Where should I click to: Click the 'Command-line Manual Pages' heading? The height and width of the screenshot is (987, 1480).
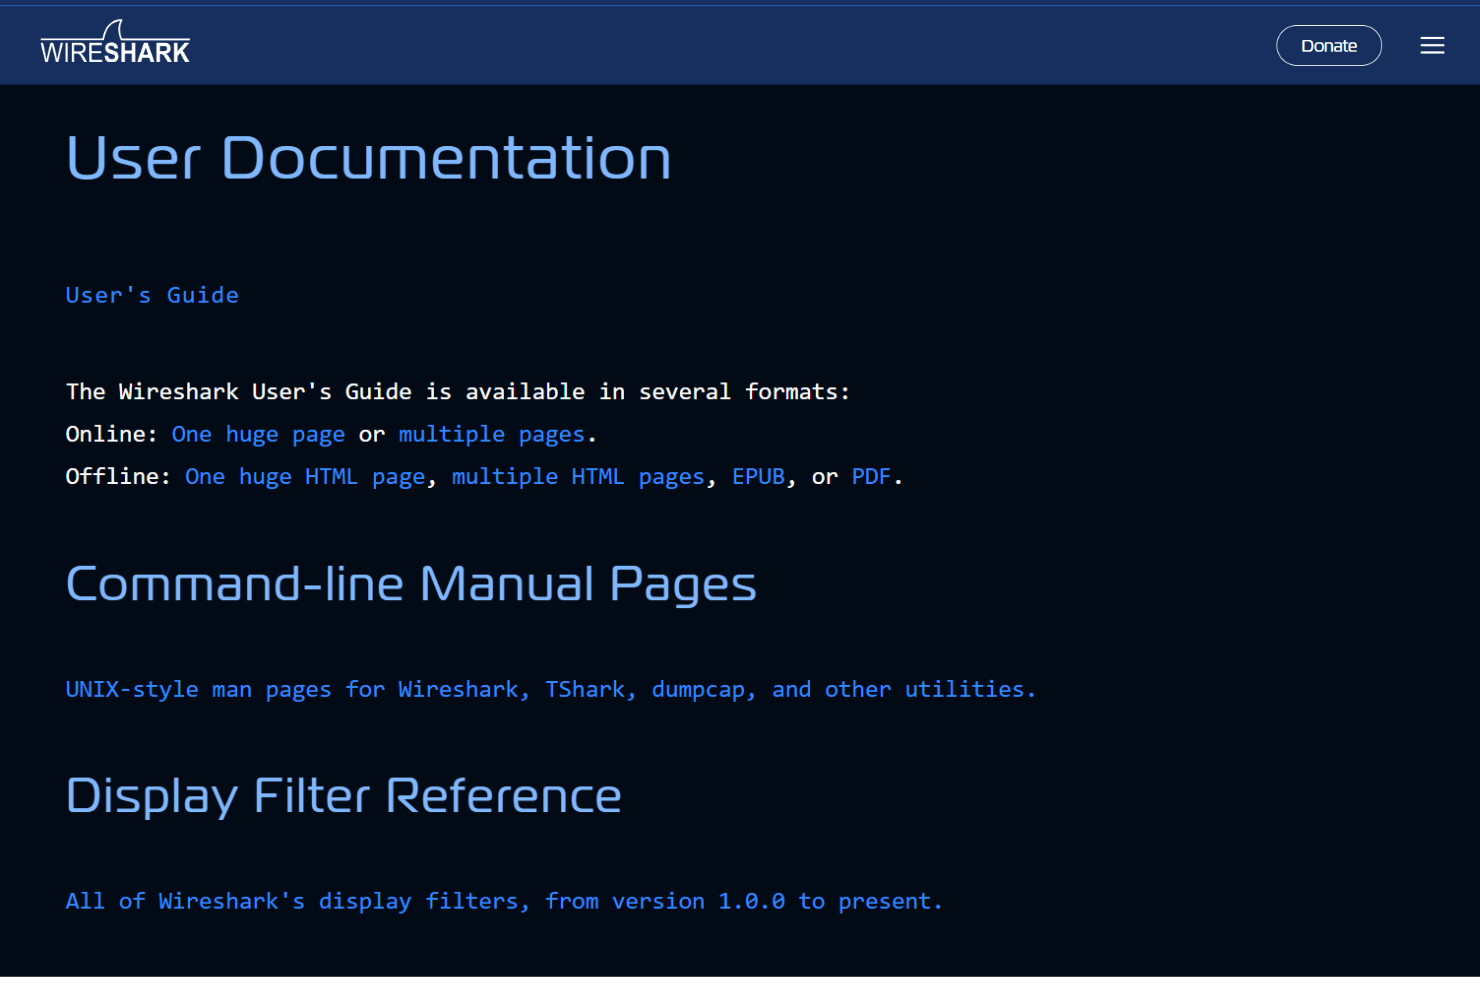tap(411, 584)
